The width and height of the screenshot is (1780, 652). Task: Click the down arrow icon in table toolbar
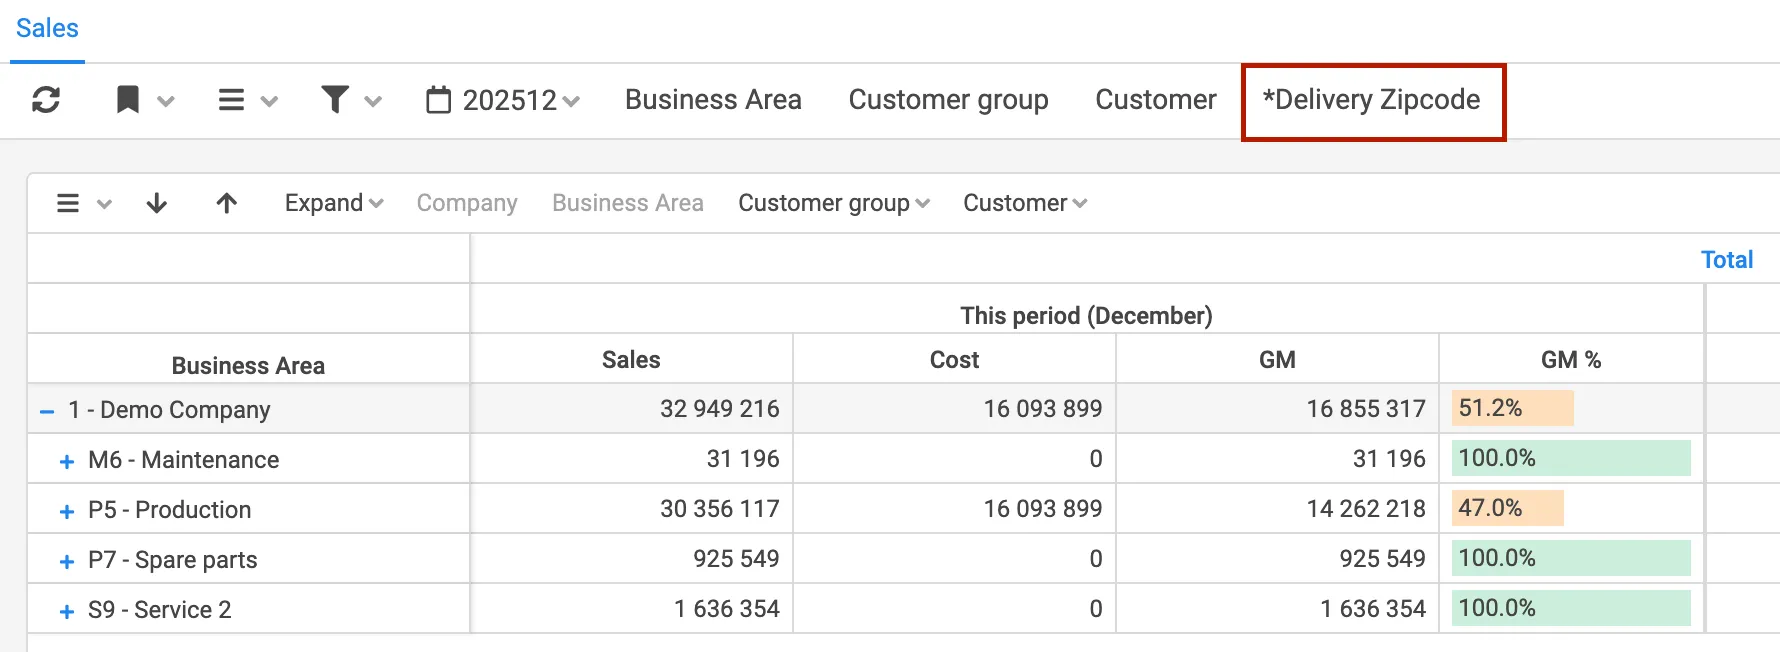point(157,203)
